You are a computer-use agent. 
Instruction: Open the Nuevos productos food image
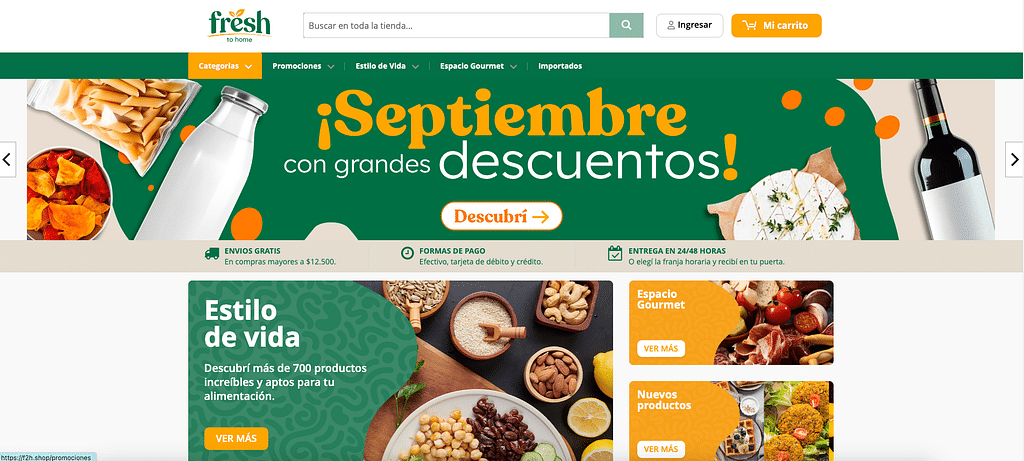click(776, 421)
